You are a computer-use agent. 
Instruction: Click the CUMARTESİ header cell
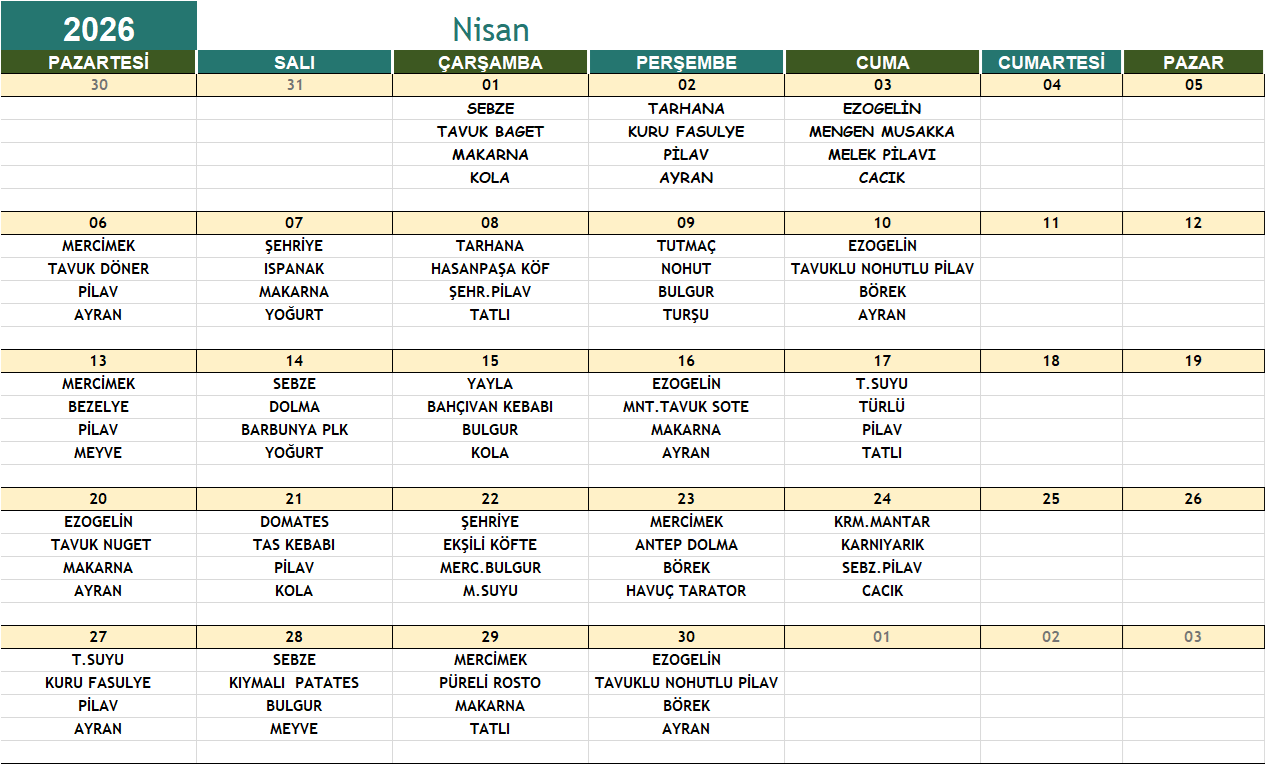coord(1051,62)
